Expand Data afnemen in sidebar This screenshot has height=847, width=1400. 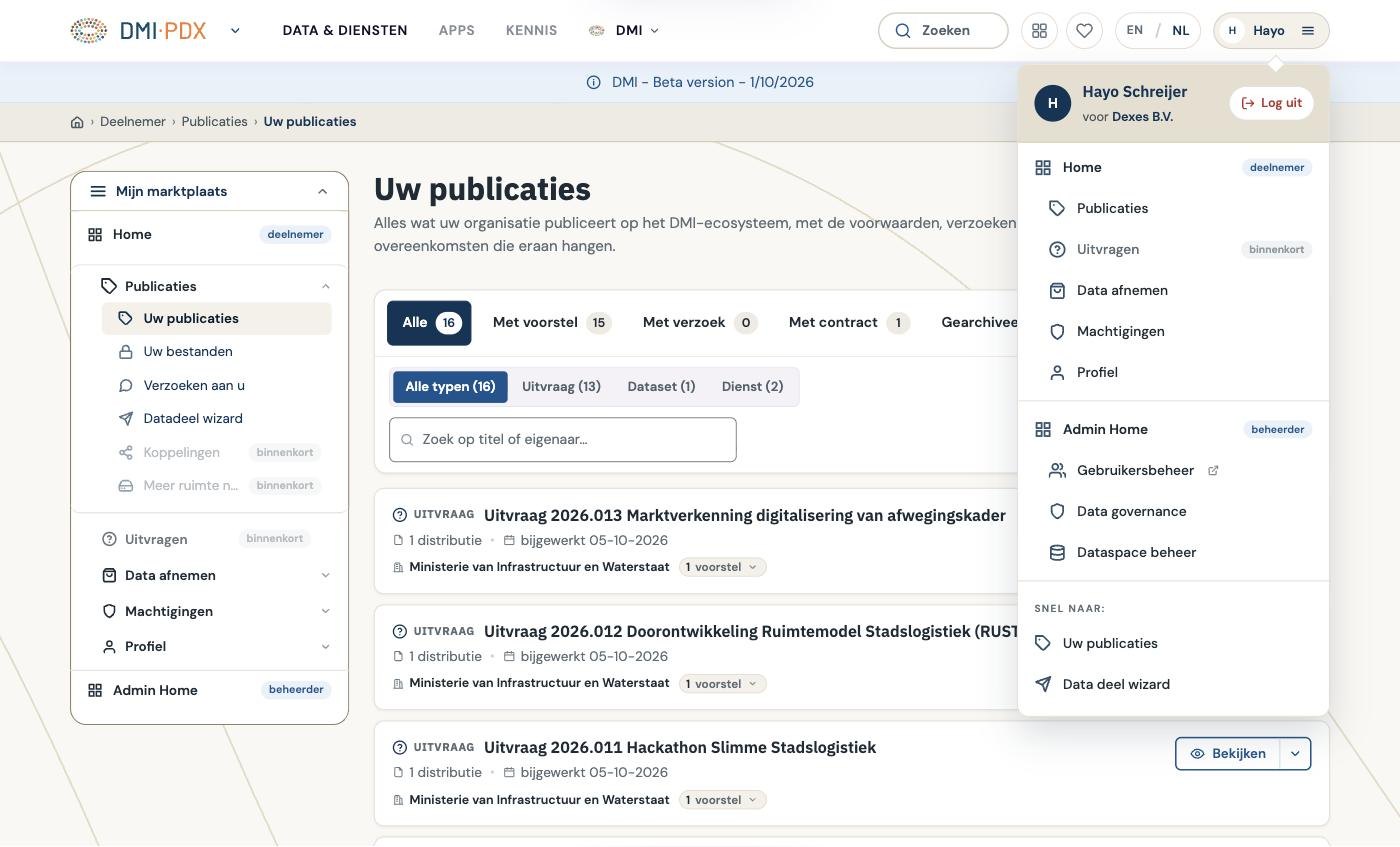coord(325,575)
